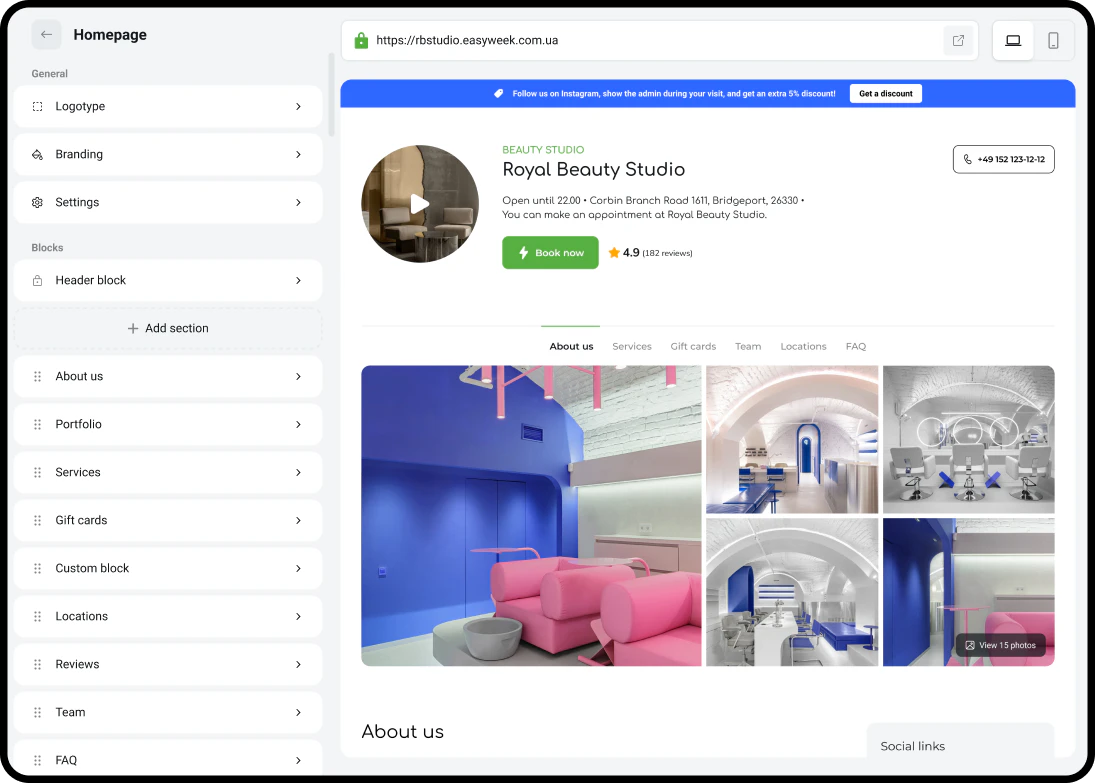Switch preview to mobile view

(1055, 40)
